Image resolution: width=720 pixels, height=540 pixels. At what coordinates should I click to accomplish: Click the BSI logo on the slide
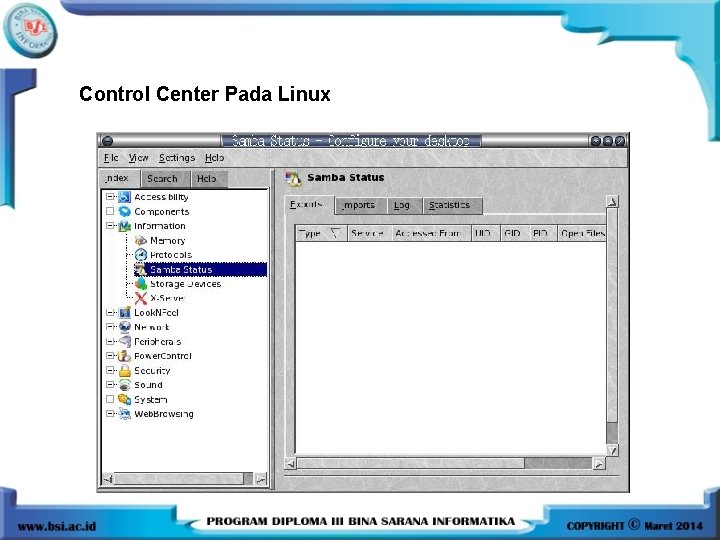30,30
